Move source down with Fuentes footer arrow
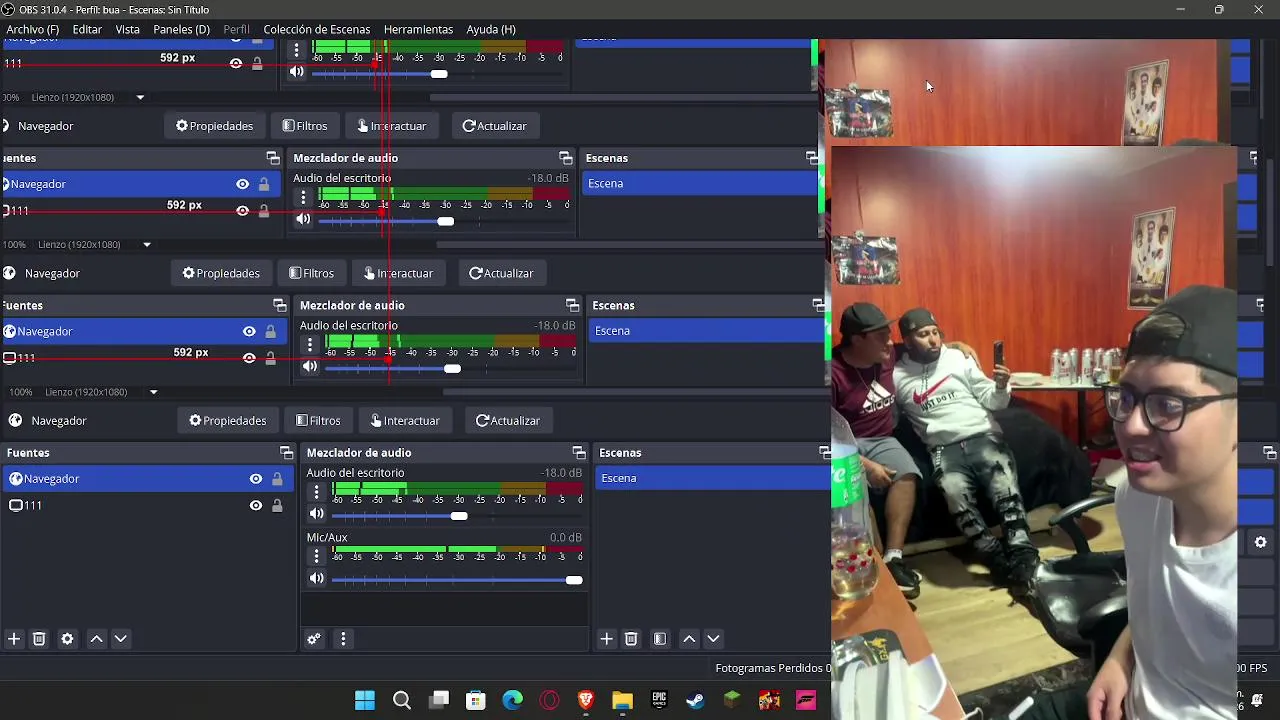Viewport: 1280px width, 720px height. point(120,639)
